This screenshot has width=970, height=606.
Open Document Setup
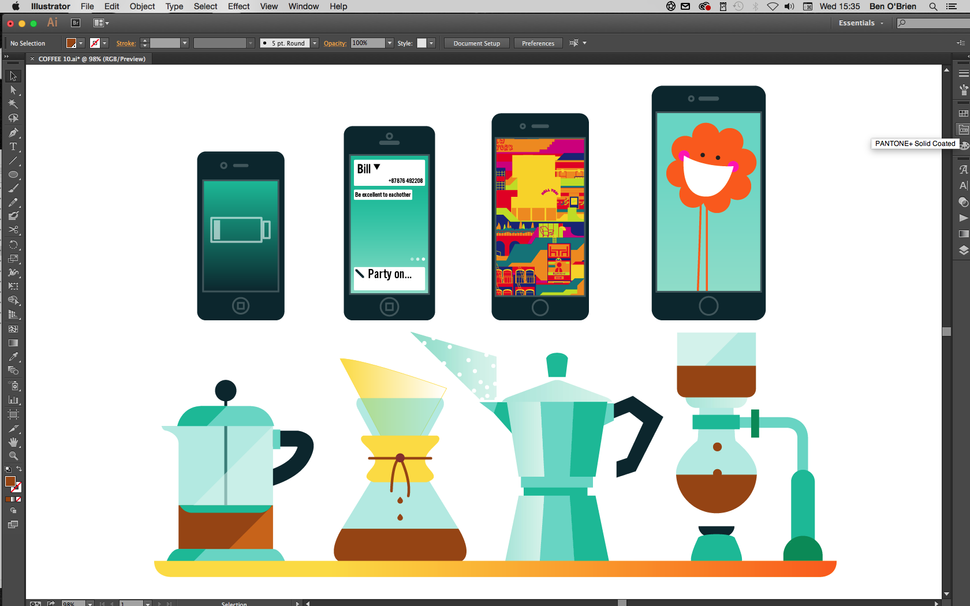pos(476,43)
